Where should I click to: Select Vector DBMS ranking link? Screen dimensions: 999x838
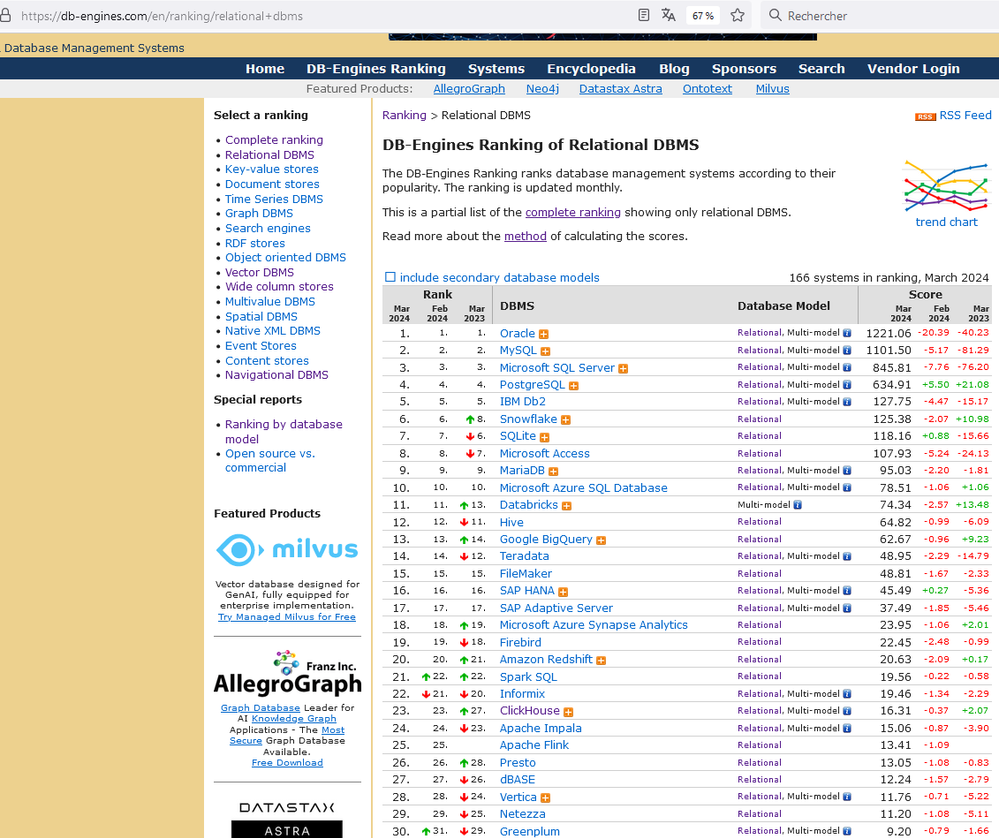tap(259, 272)
